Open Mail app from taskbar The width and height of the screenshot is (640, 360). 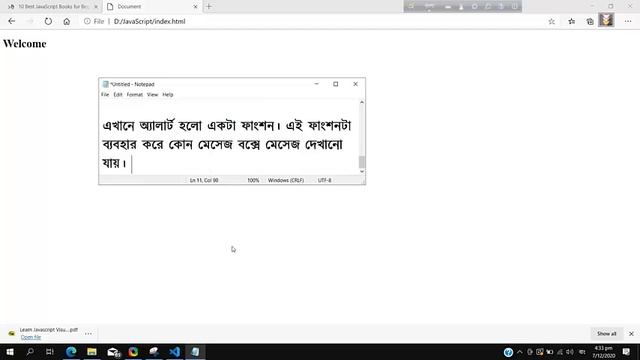pyautogui.click(x=113, y=352)
